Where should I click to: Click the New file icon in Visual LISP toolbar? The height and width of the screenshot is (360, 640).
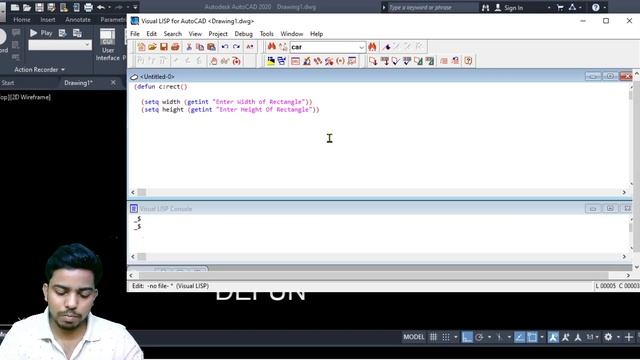(x=141, y=47)
